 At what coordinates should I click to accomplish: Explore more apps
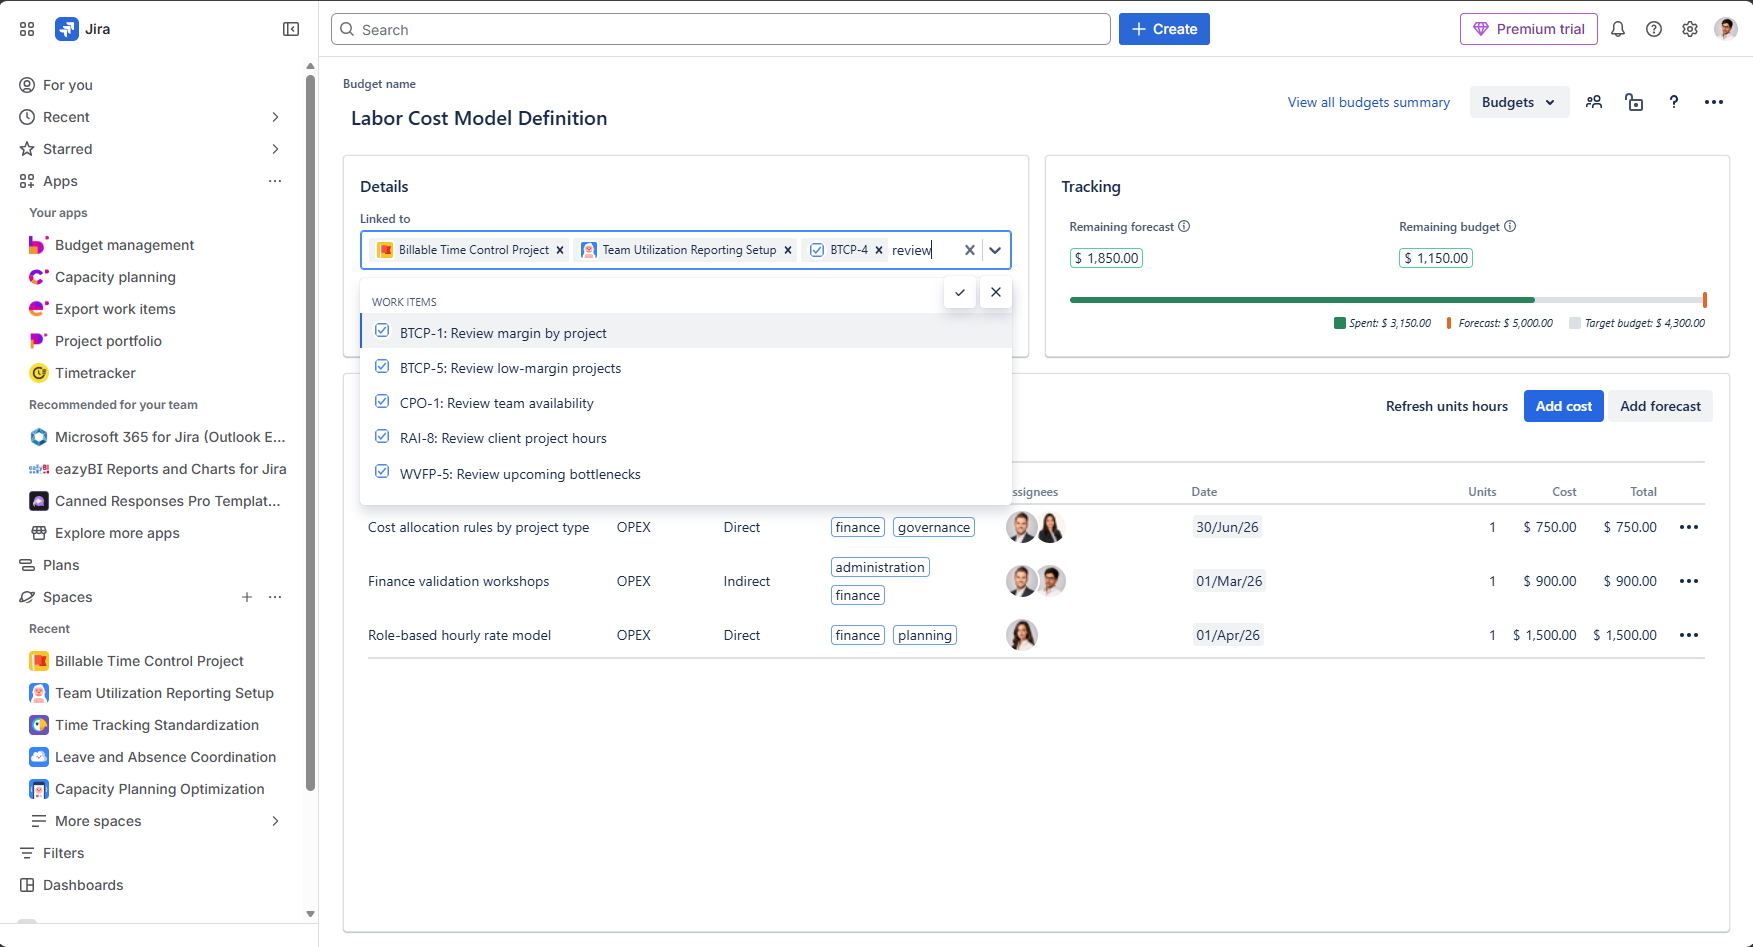(117, 533)
